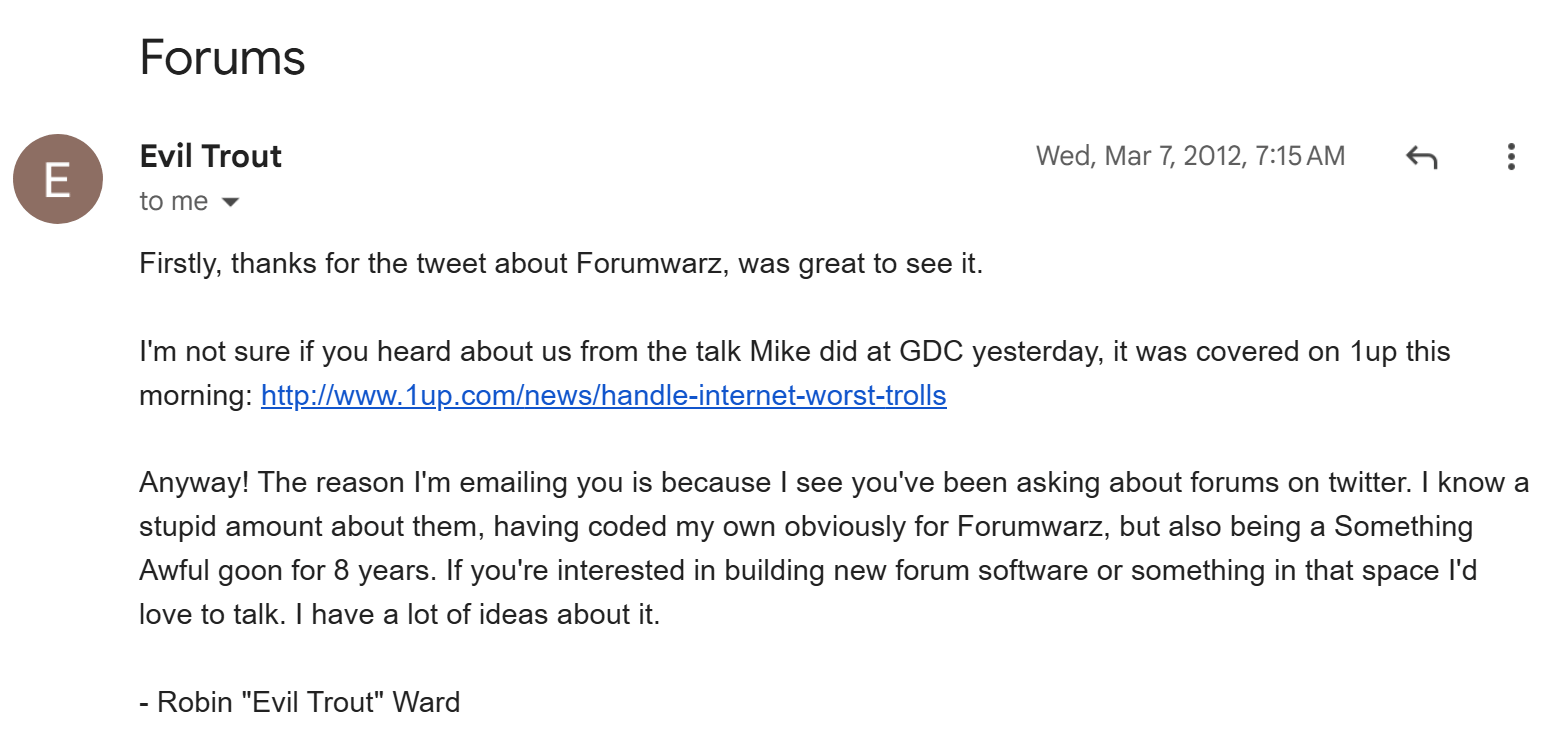This screenshot has height=754, width=1560.
Task: Open the three-dot more options menu
Action: tap(1511, 157)
